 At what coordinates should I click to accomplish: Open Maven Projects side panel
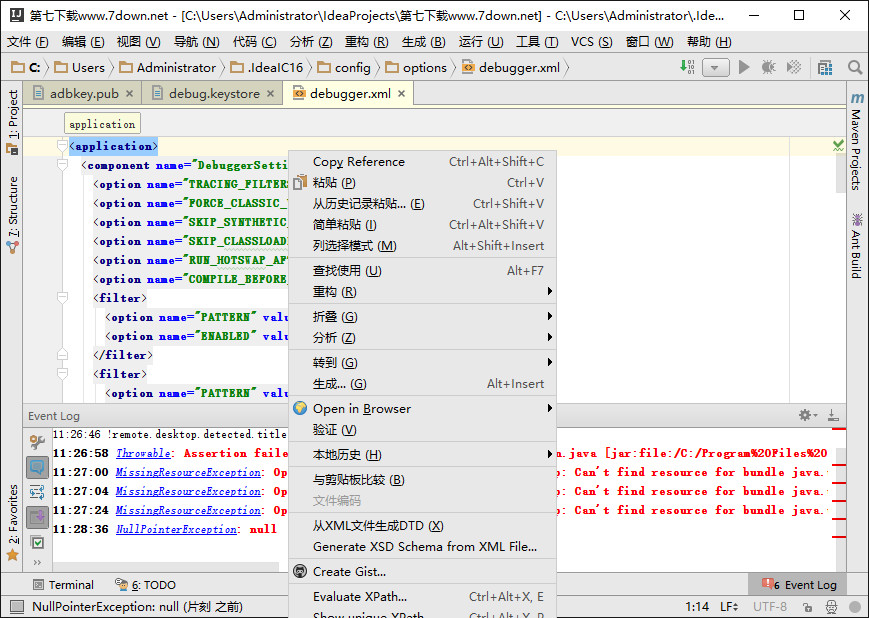[857, 141]
